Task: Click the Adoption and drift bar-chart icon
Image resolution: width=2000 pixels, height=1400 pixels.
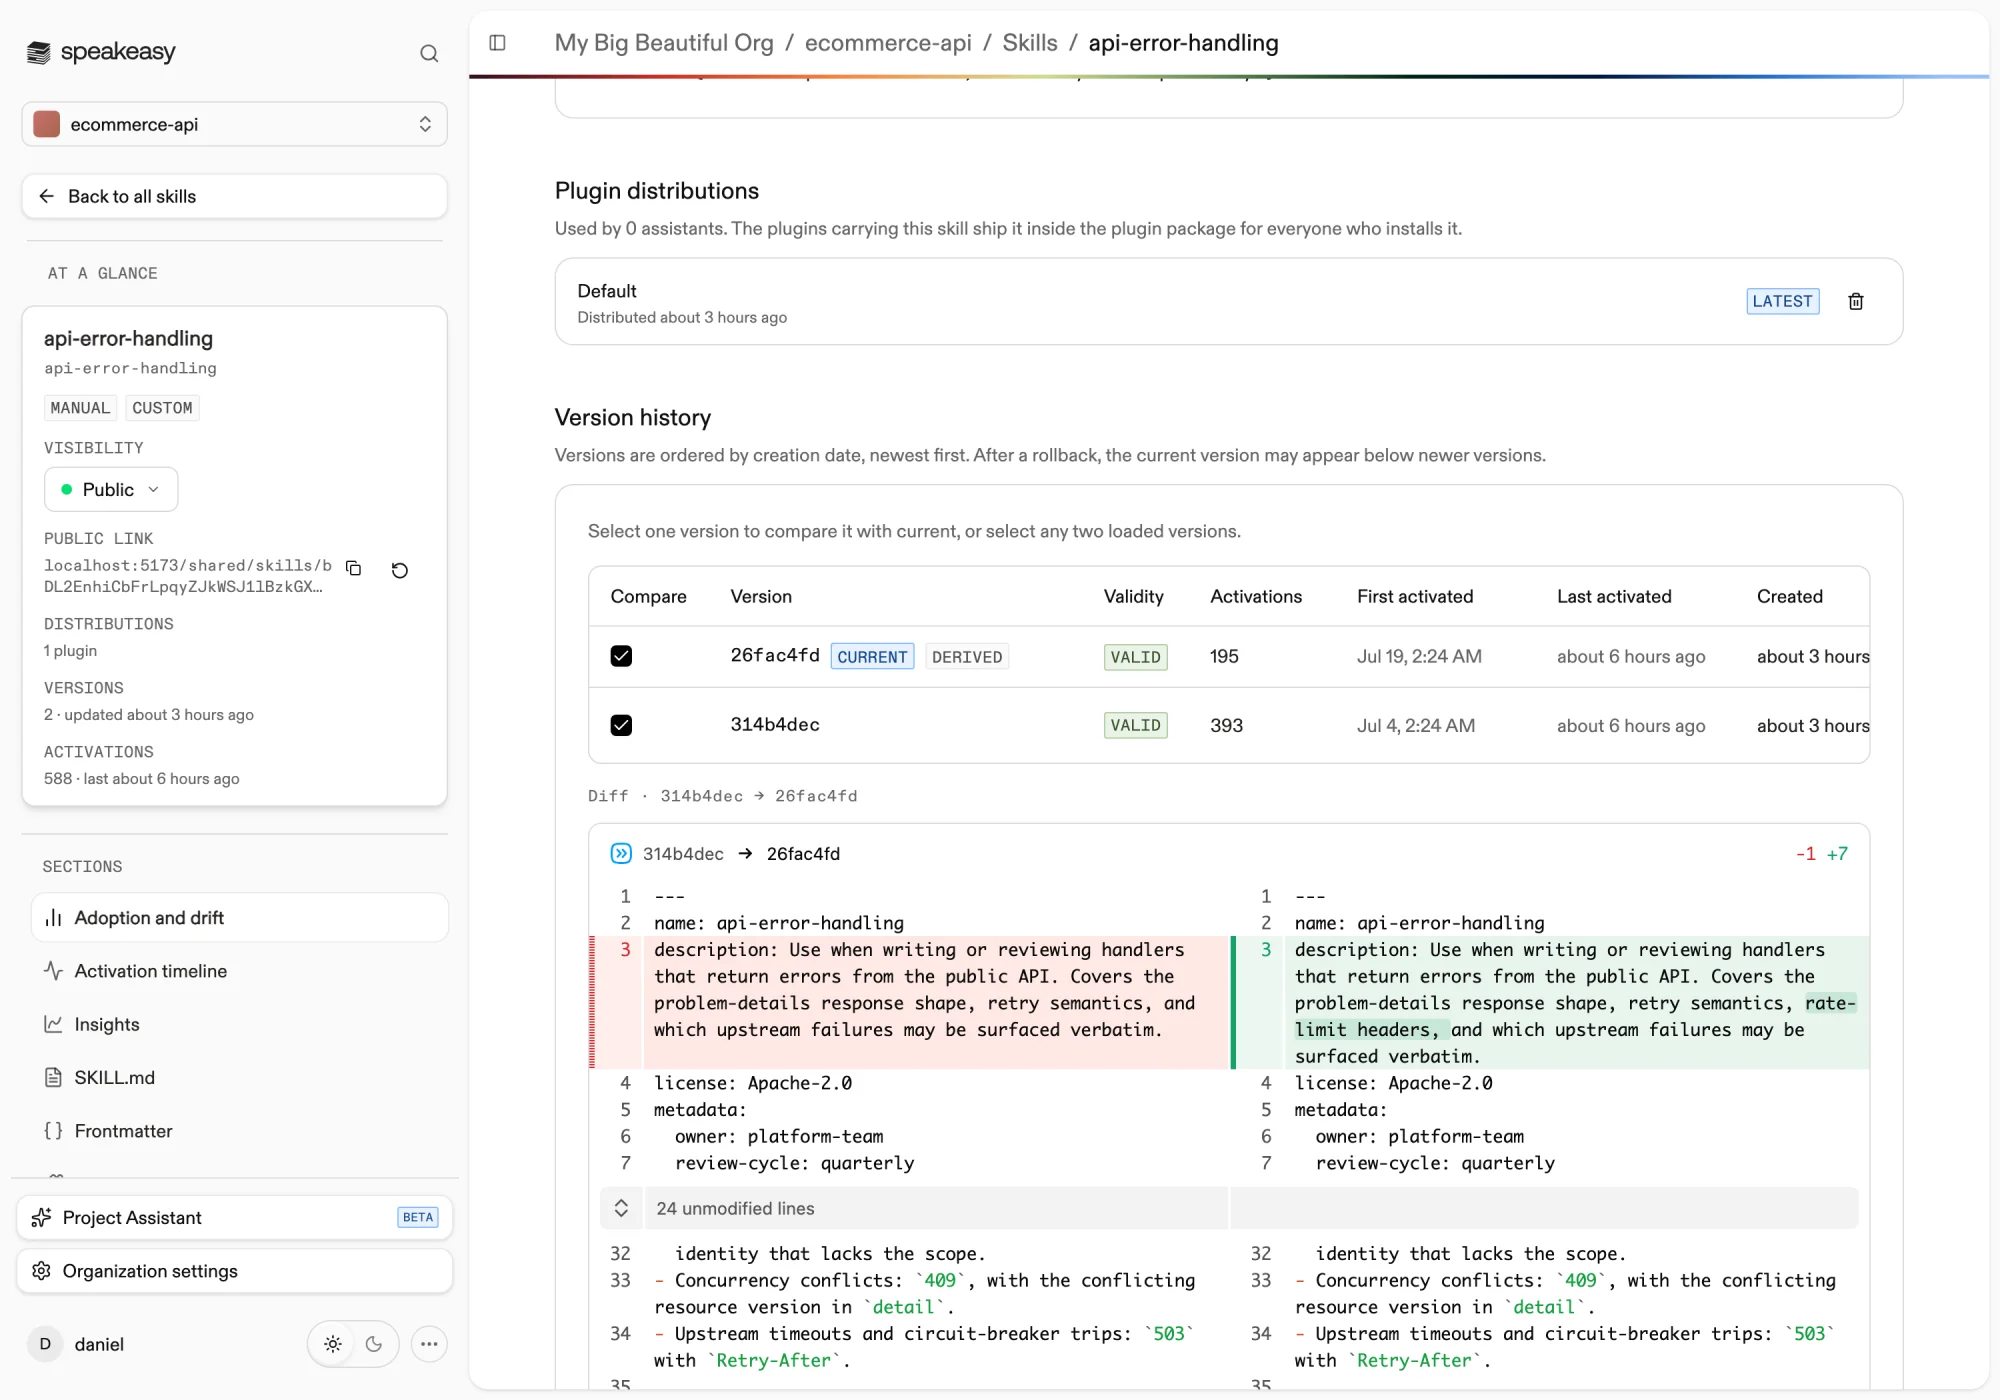Action: tap(54, 917)
